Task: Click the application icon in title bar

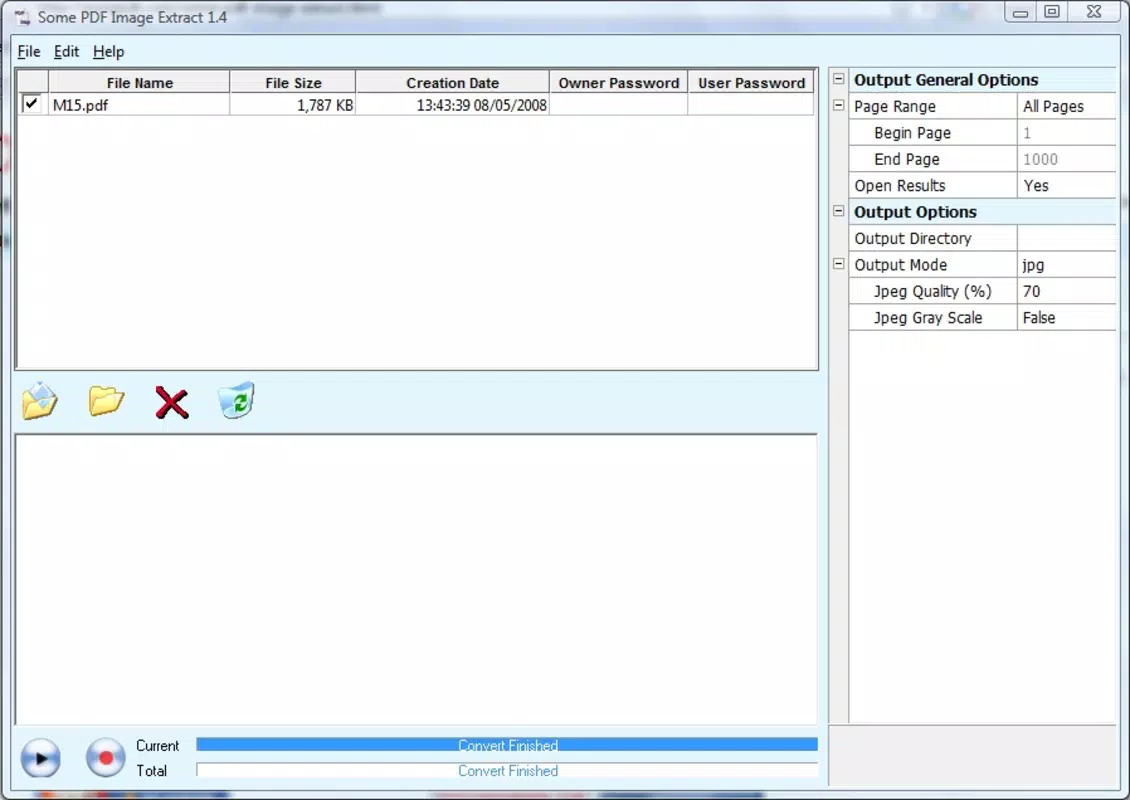Action: coord(22,17)
